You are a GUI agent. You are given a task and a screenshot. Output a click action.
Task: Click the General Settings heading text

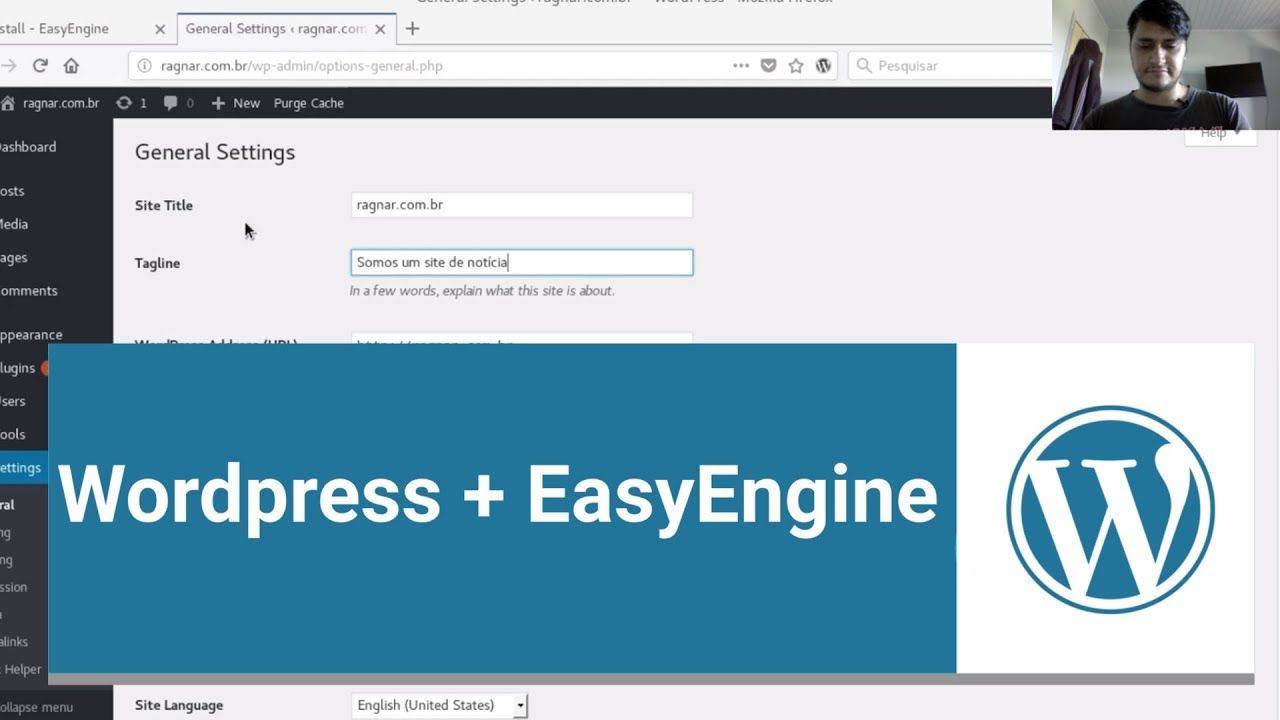click(x=215, y=153)
